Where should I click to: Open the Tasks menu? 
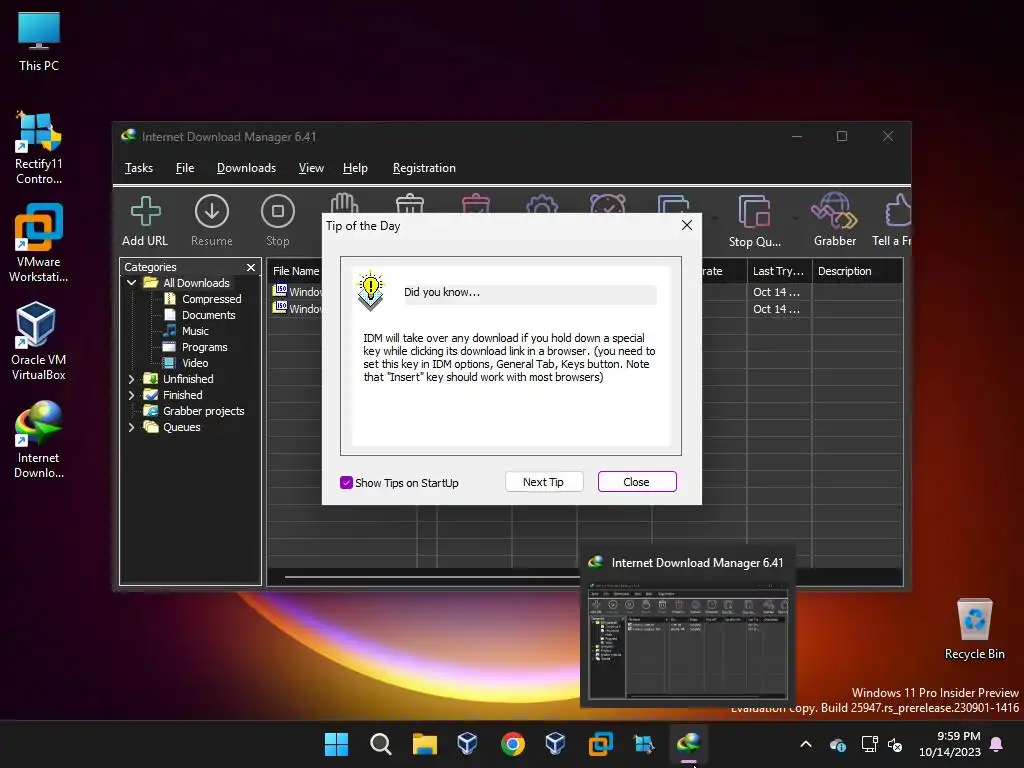pos(138,168)
